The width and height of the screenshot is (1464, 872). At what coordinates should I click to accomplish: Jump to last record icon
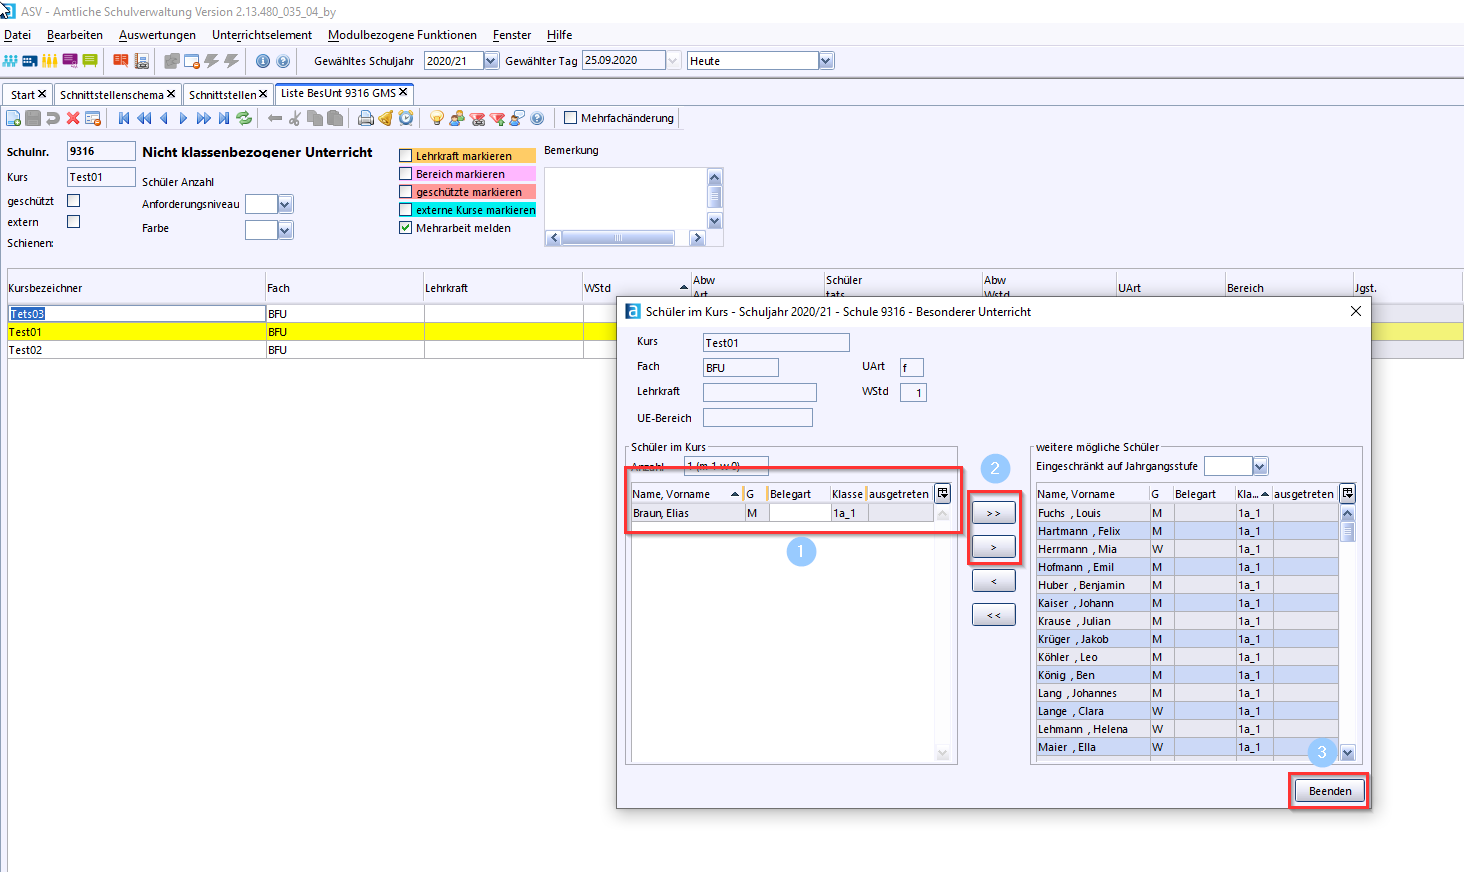pyautogui.click(x=224, y=118)
